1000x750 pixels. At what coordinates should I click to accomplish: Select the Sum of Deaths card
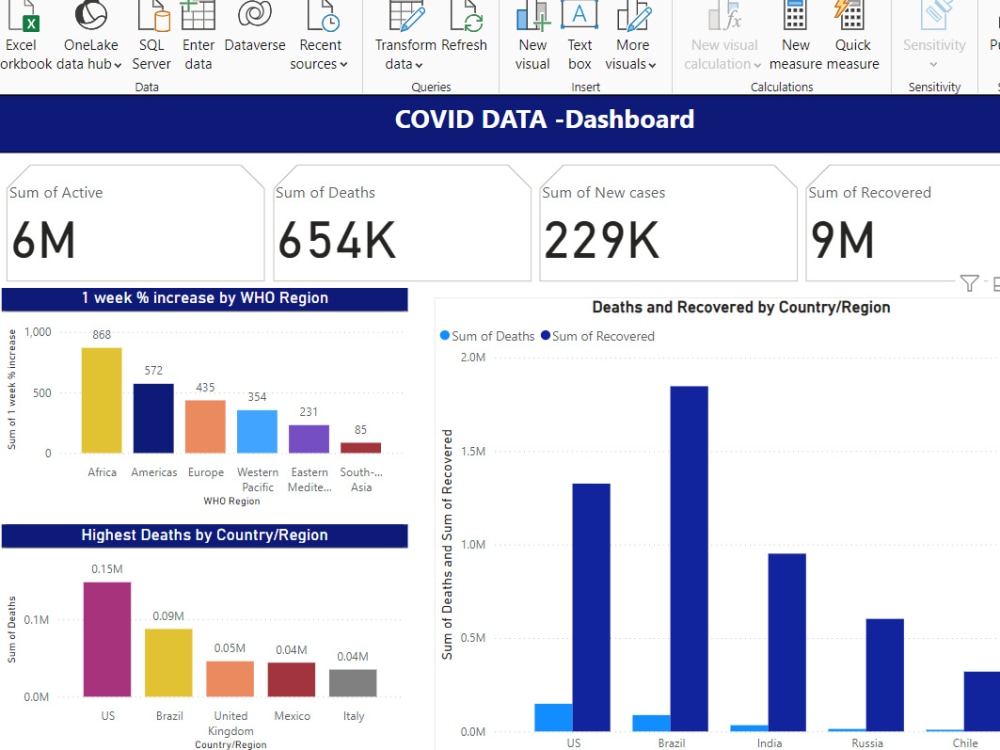click(402, 223)
